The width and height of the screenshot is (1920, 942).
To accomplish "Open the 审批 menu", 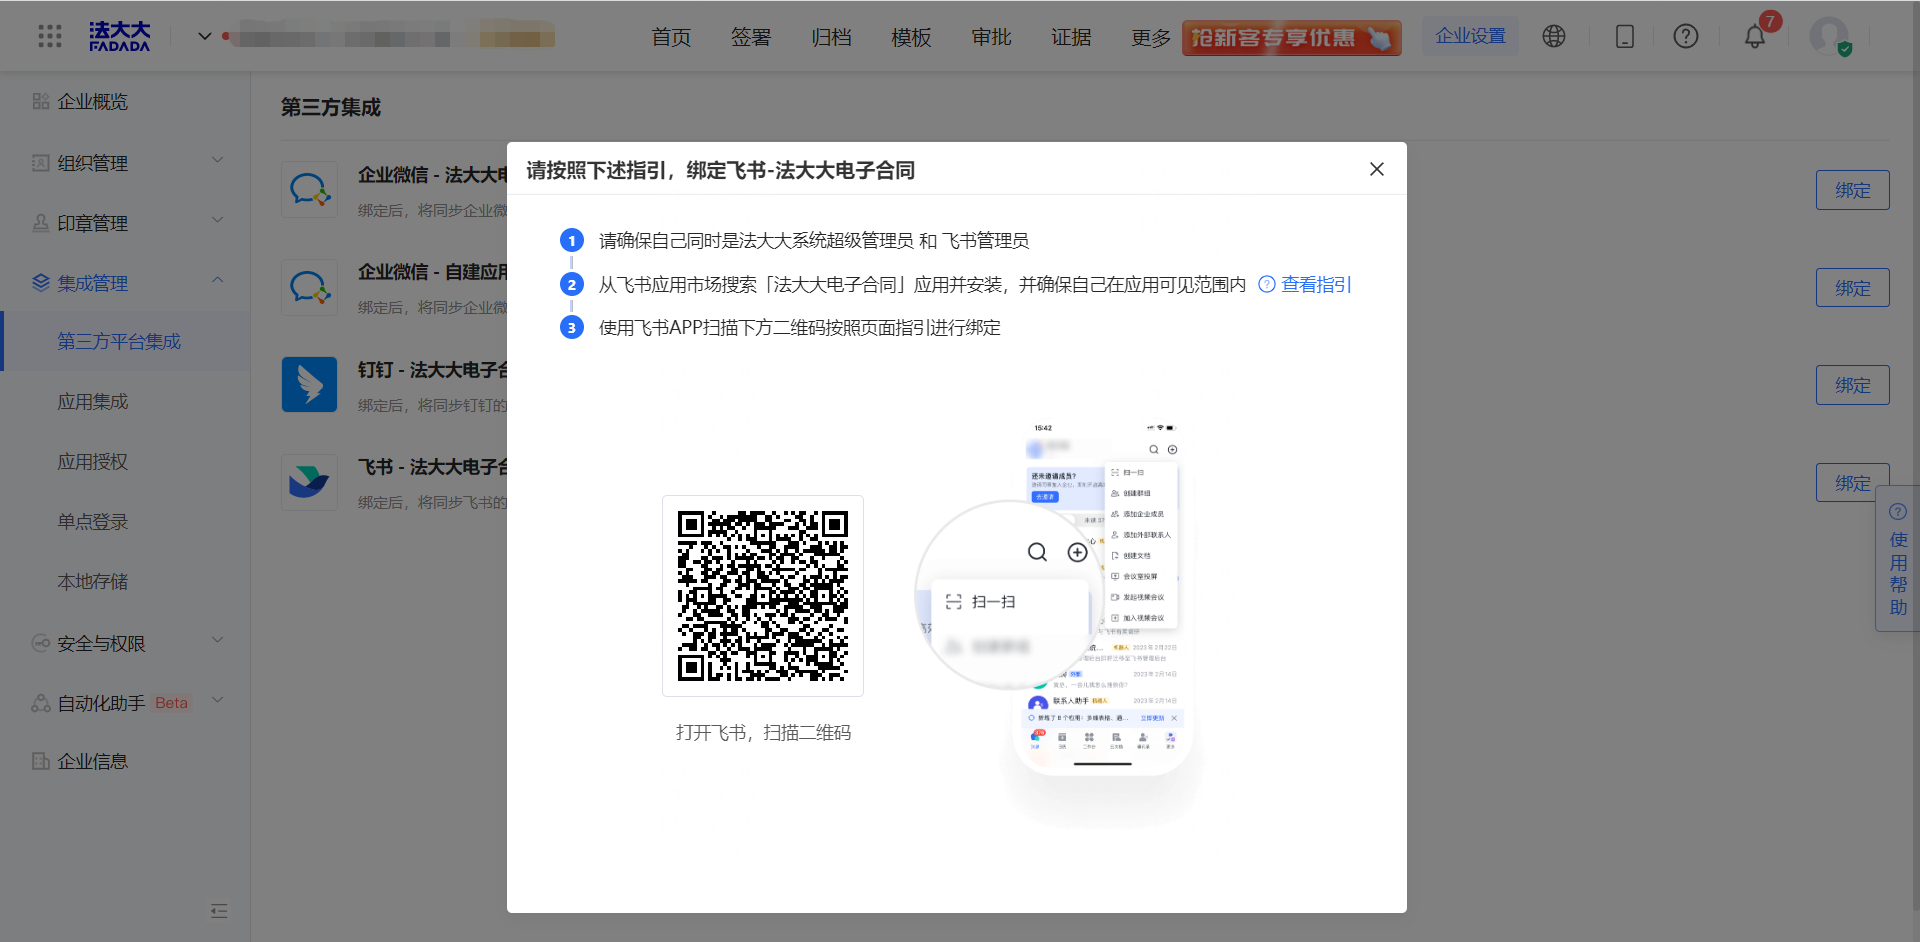I will tap(991, 37).
